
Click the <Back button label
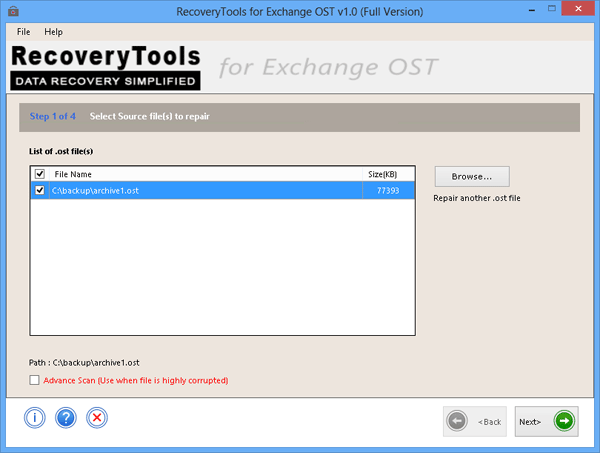[489, 422]
